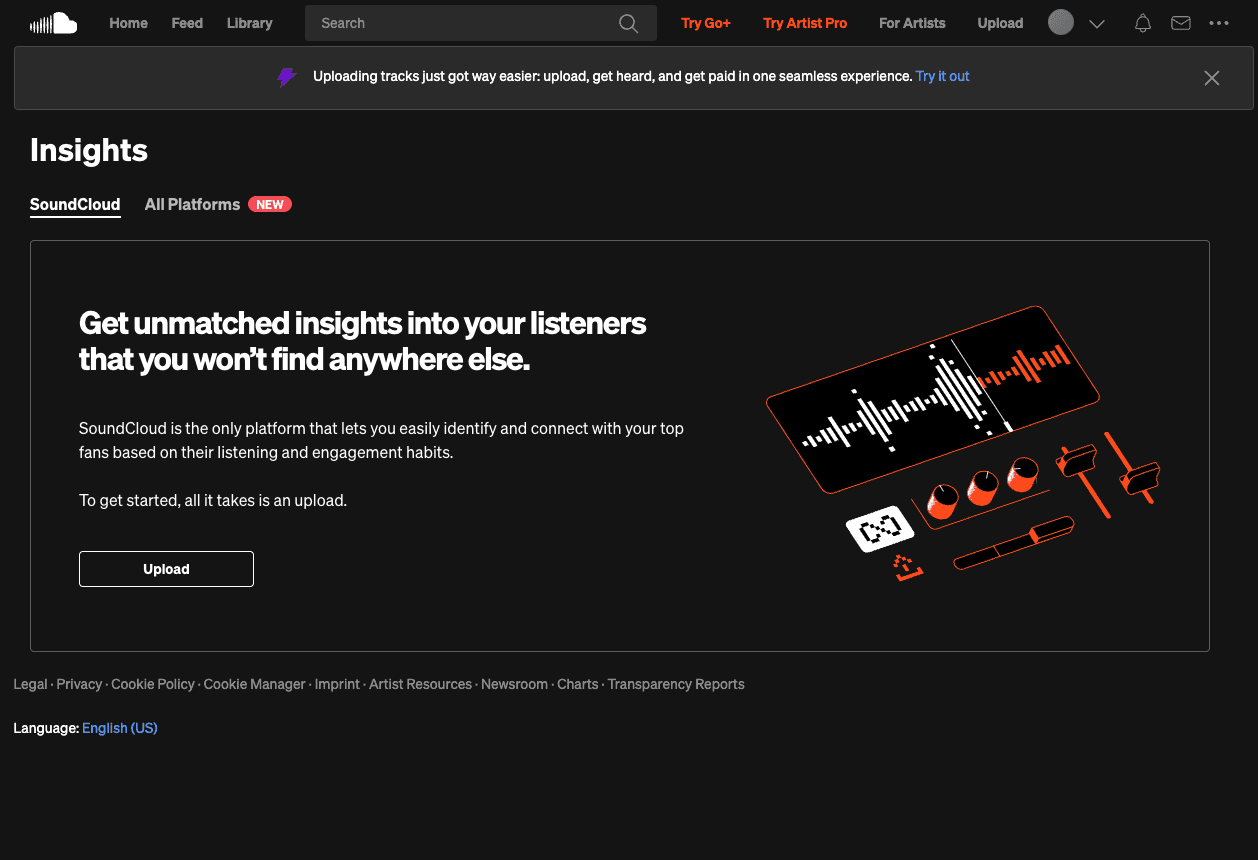Click the search magnifier icon
This screenshot has width=1258, height=860.
point(628,23)
